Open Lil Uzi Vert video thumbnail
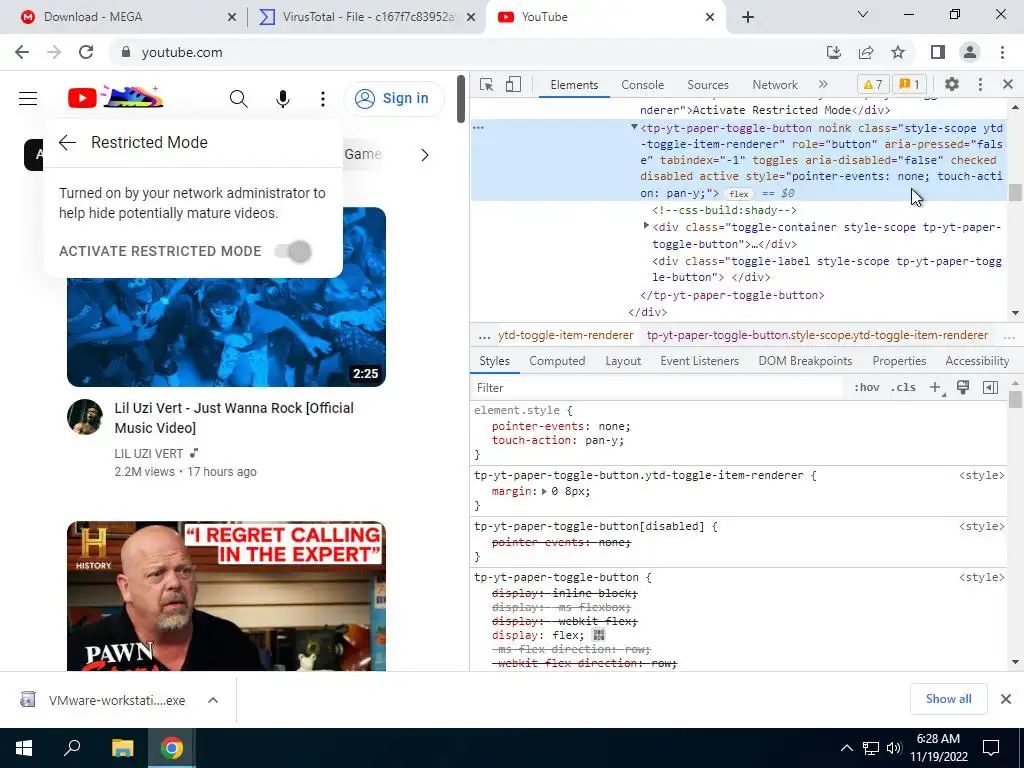The image size is (1024, 768). click(227, 297)
